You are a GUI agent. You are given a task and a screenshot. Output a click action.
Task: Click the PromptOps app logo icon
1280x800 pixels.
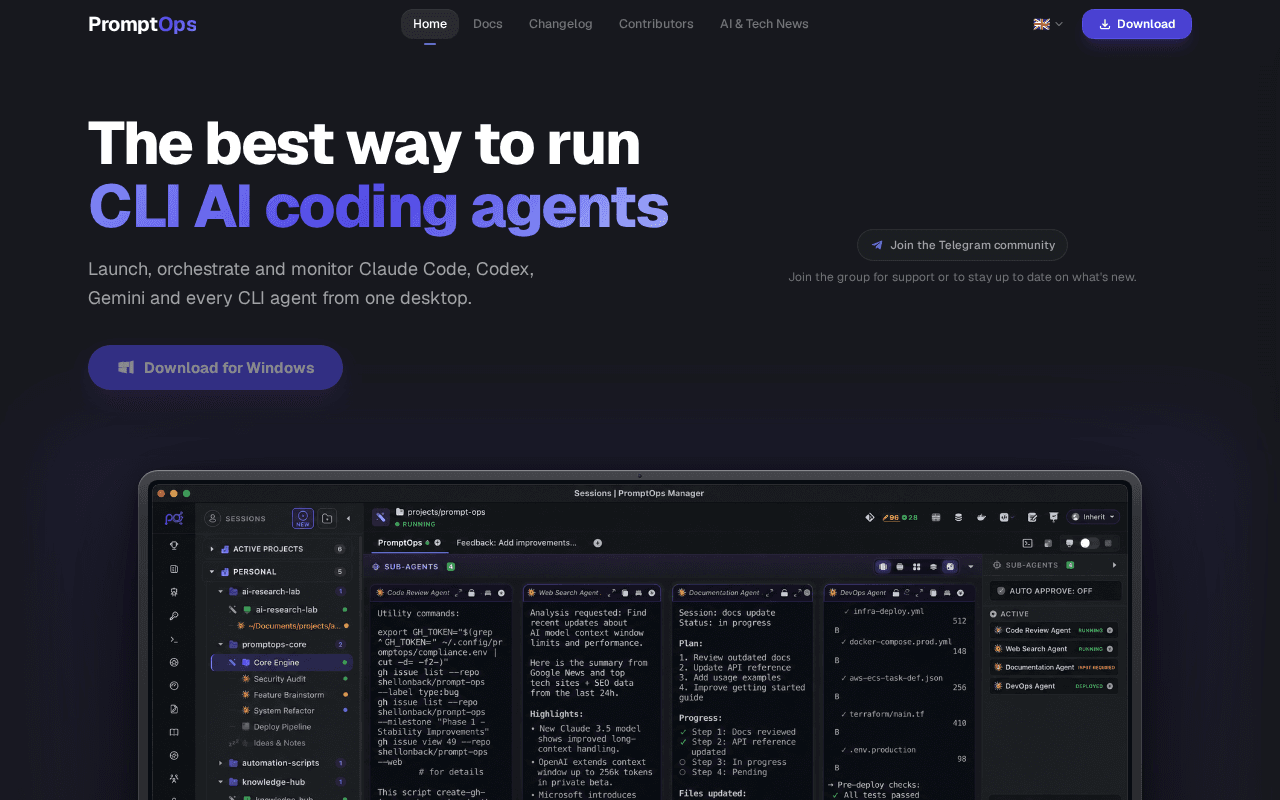coord(174,518)
